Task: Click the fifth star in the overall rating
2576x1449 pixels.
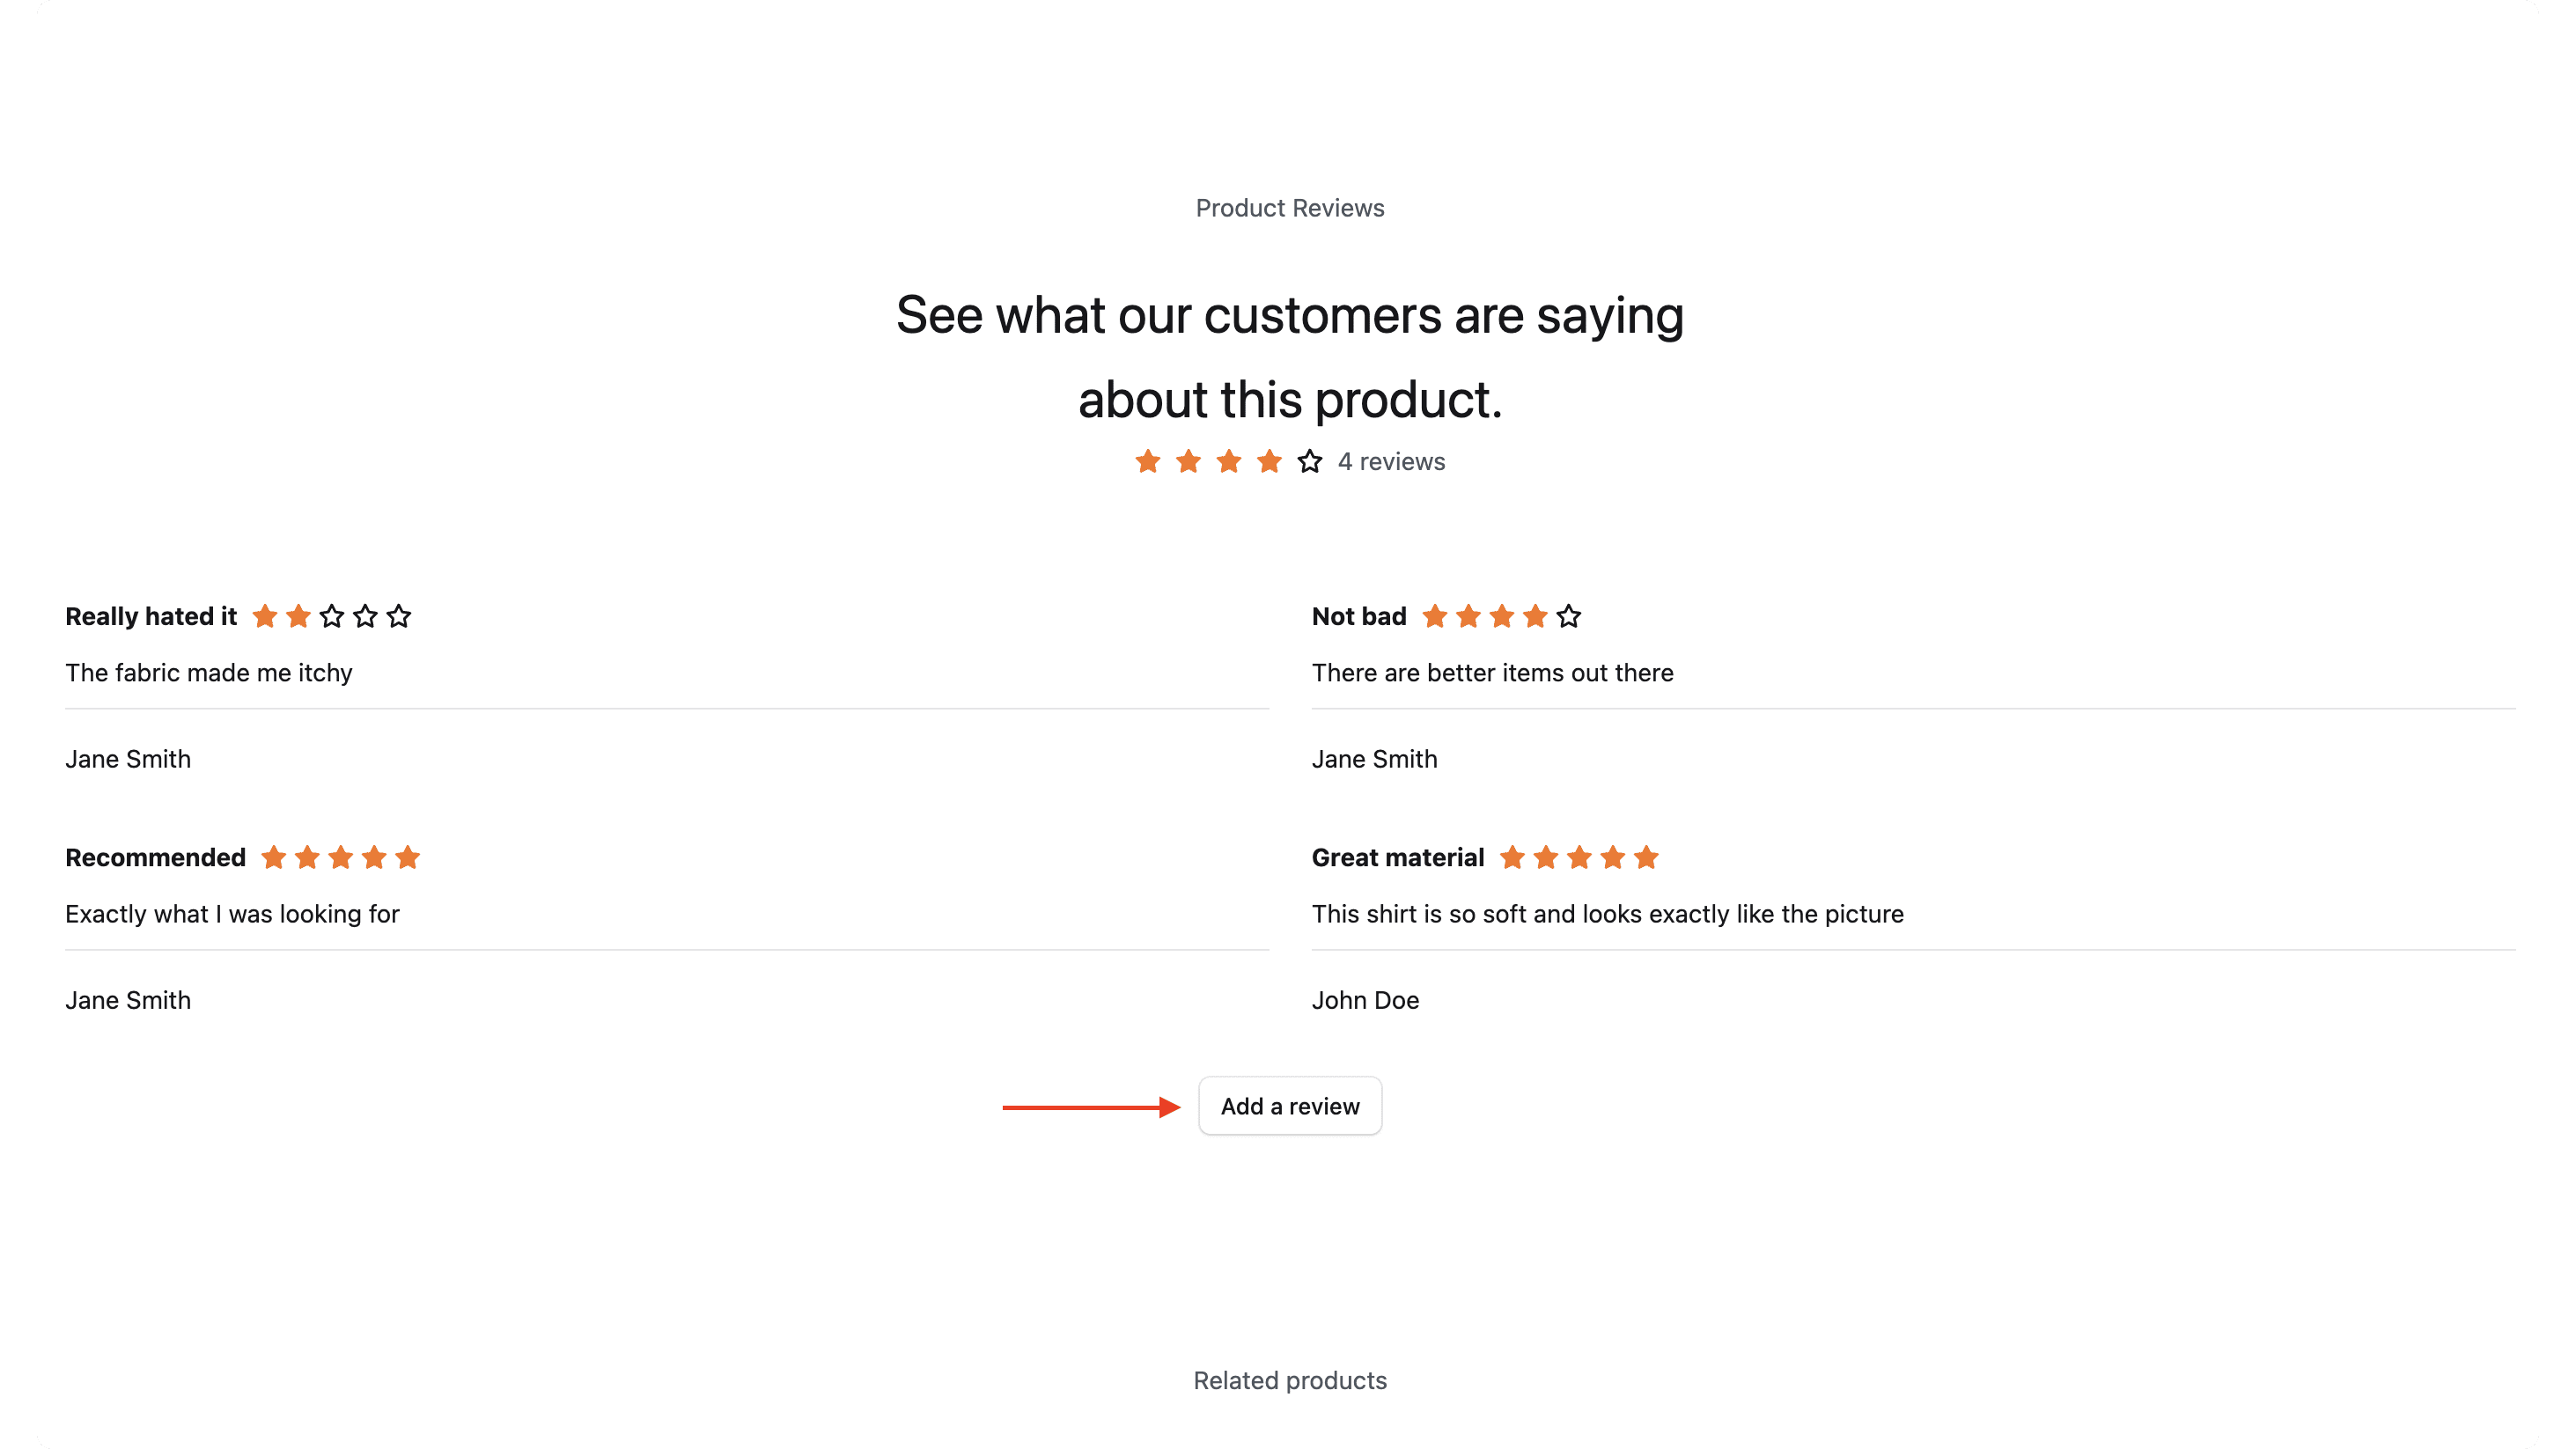Action: [x=1309, y=461]
